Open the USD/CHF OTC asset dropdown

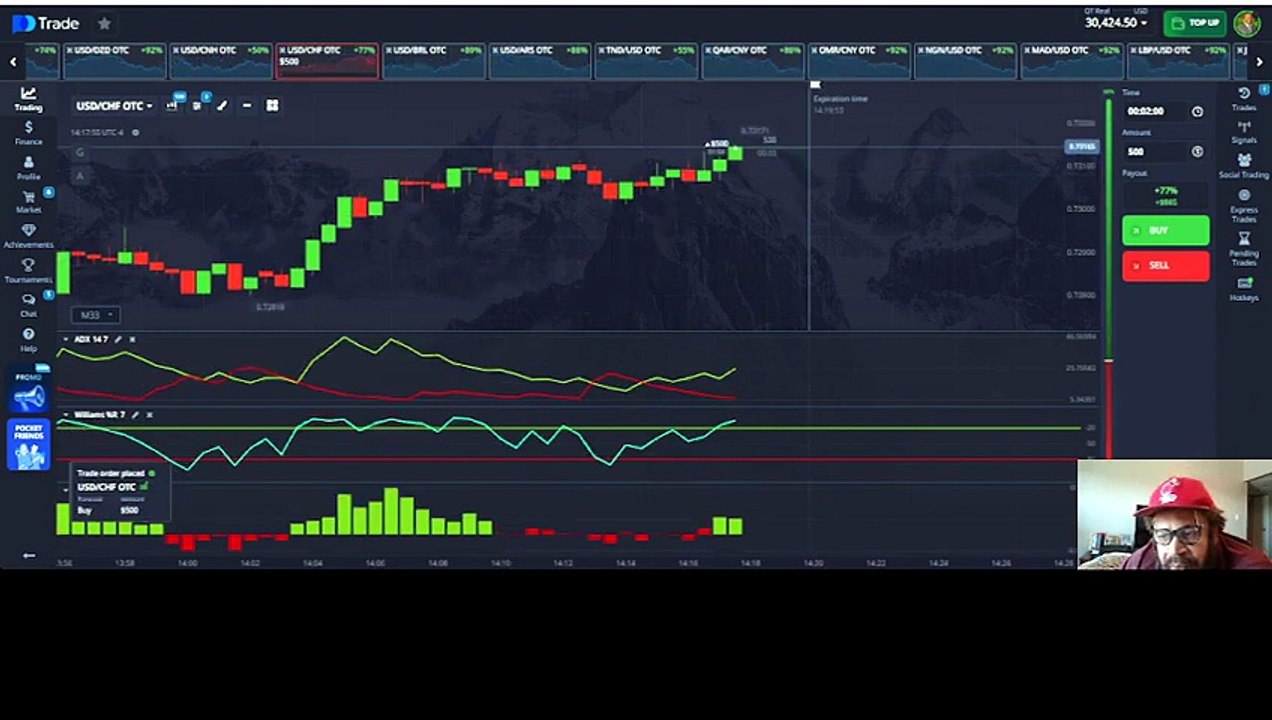pyautogui.click(x=115, y=106)
